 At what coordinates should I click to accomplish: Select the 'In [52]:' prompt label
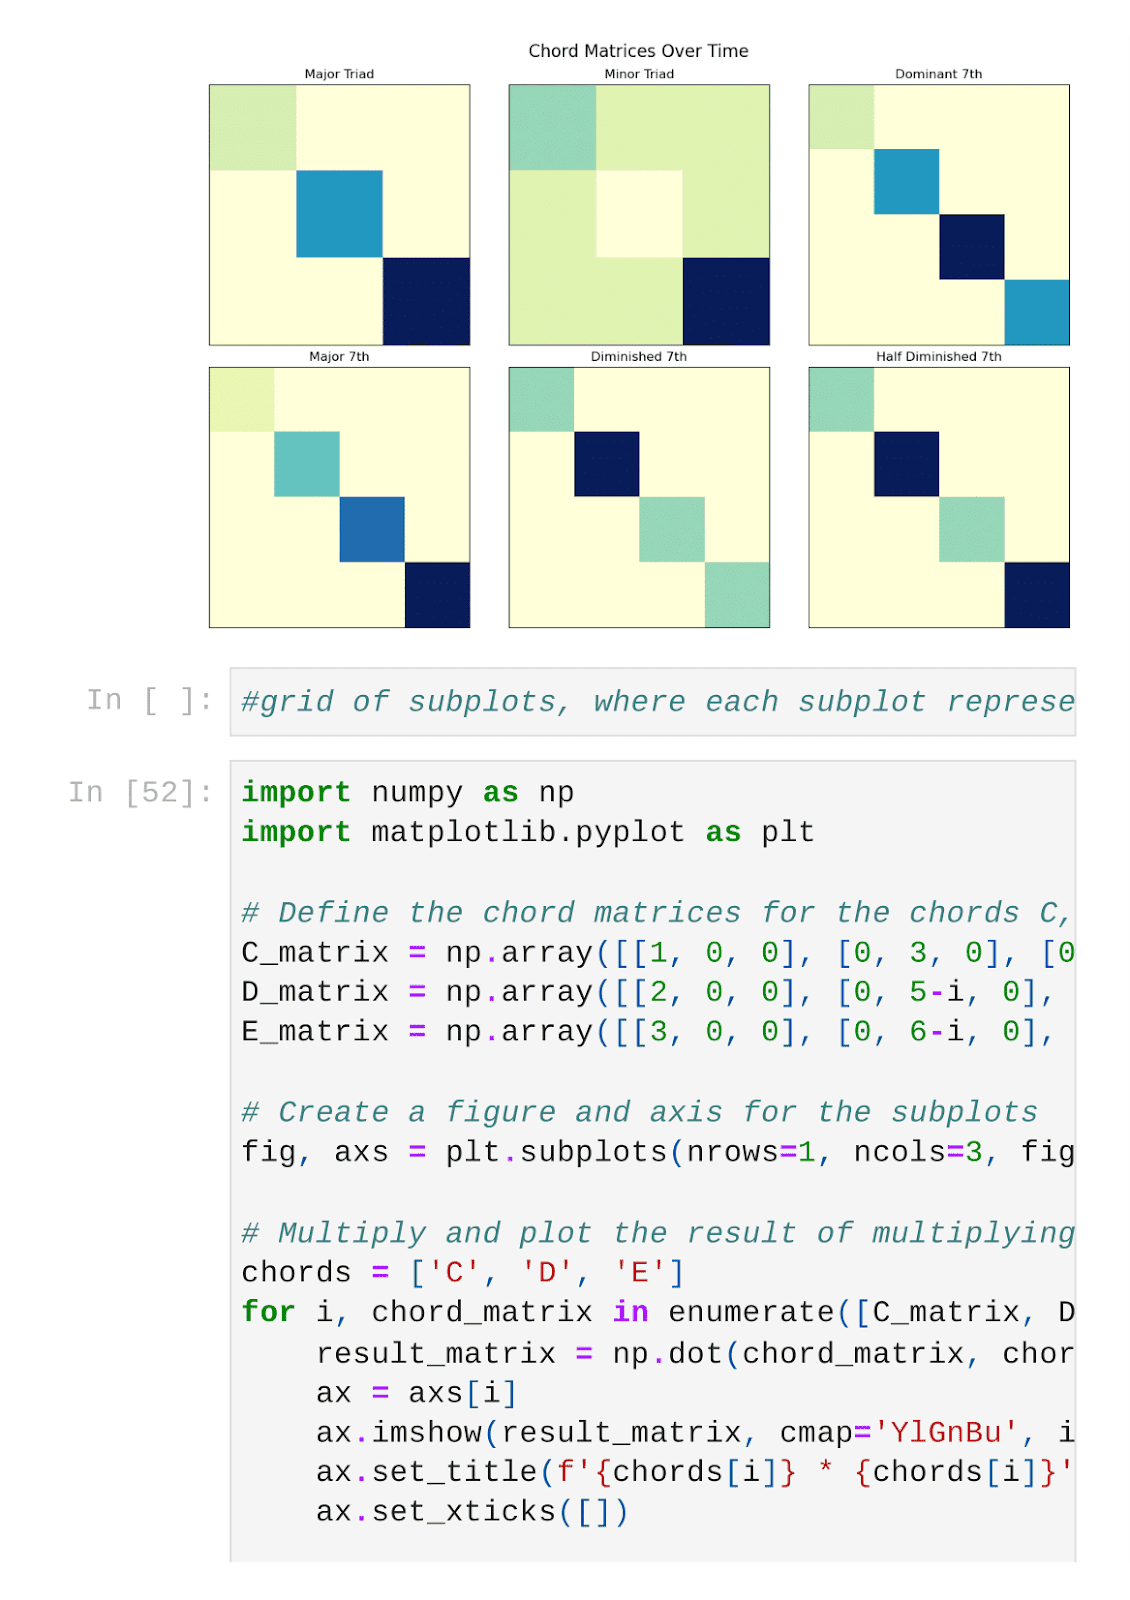tap(140, 792)
